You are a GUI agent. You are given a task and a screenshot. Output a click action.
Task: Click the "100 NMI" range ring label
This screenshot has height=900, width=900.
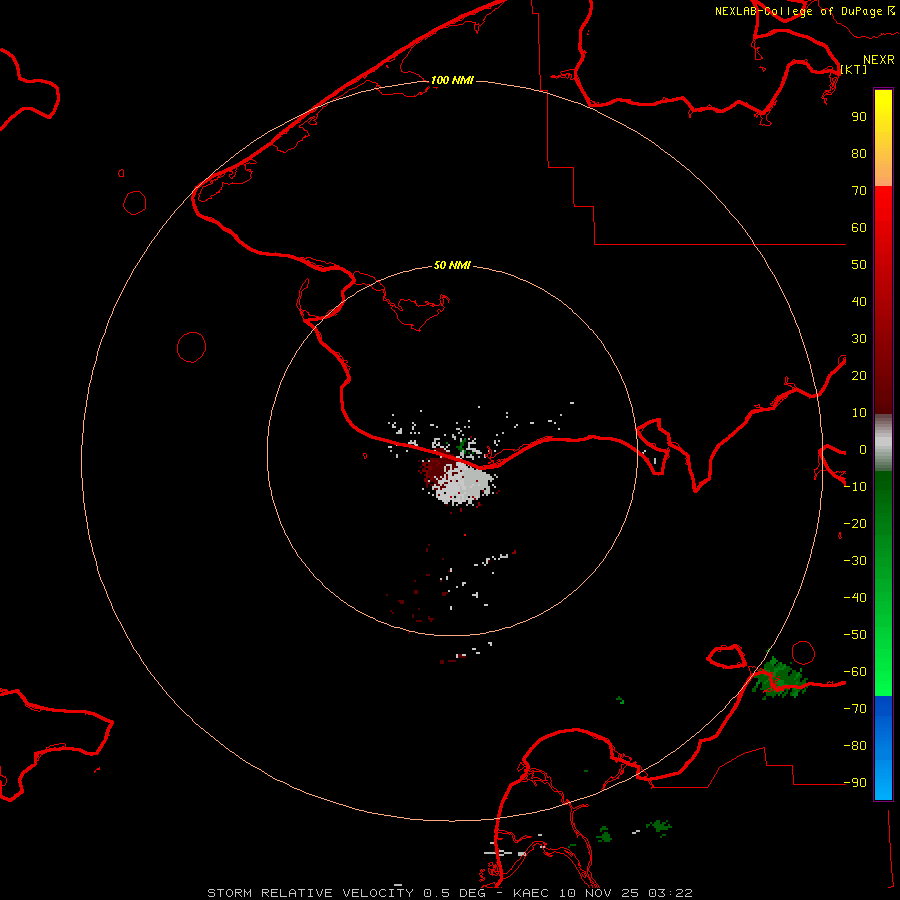[x=452, y=80]
